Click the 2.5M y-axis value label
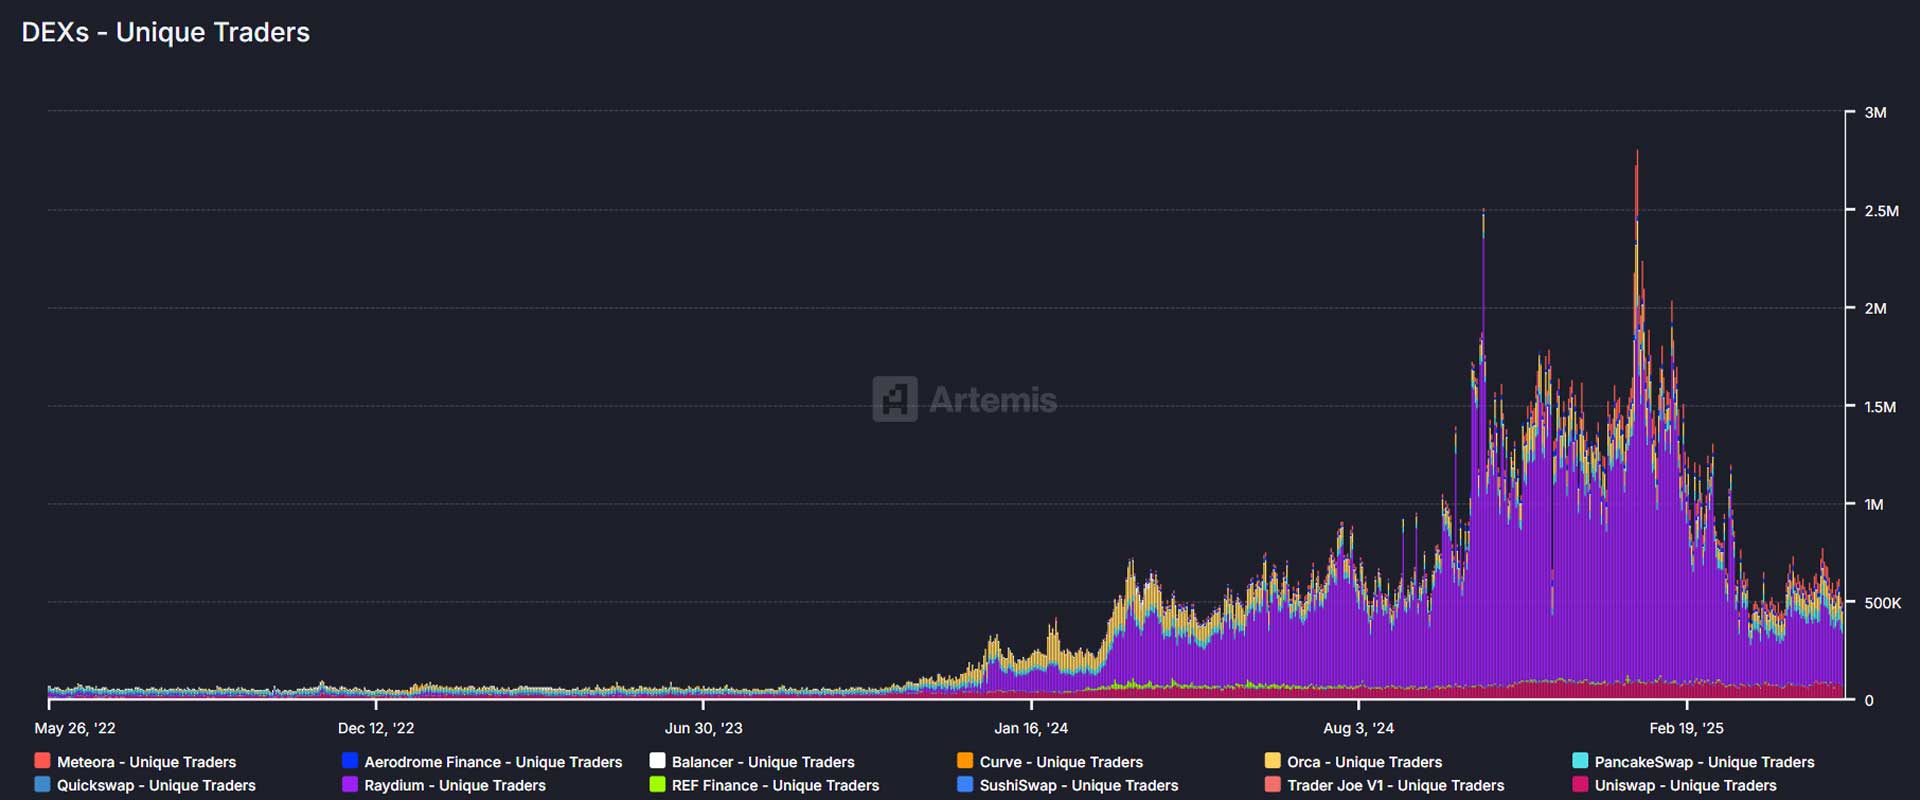 coord(1881,210)
